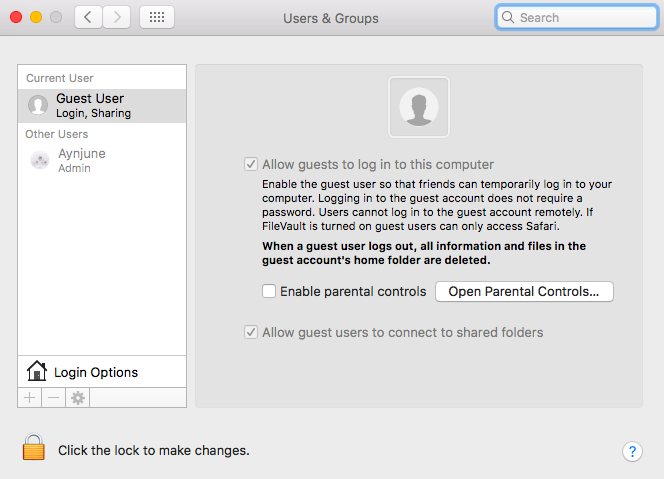Toggle Allow guests to log in checkbox
This screenshot has width=664, height=479.
pos(251,164)
